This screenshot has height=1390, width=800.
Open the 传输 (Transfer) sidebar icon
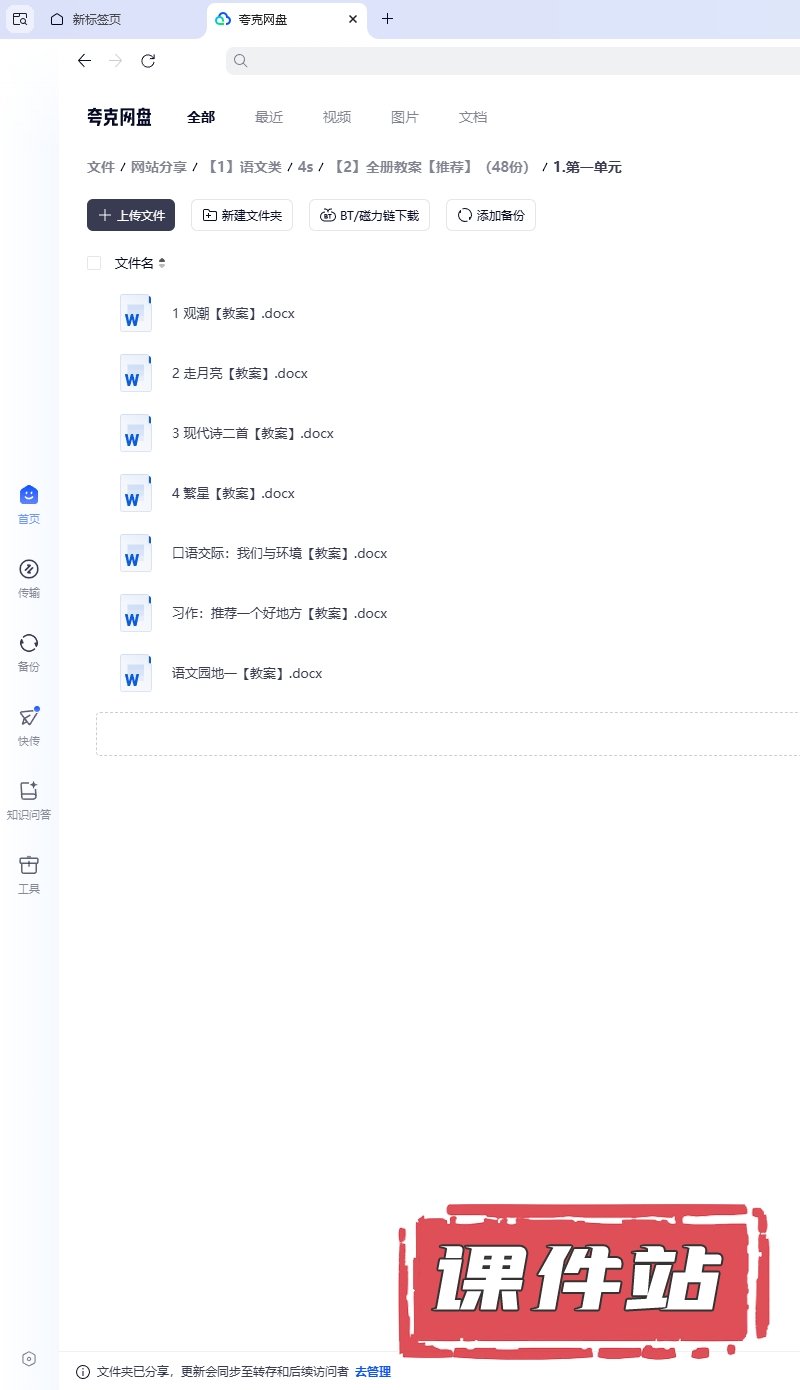[29, 570]
